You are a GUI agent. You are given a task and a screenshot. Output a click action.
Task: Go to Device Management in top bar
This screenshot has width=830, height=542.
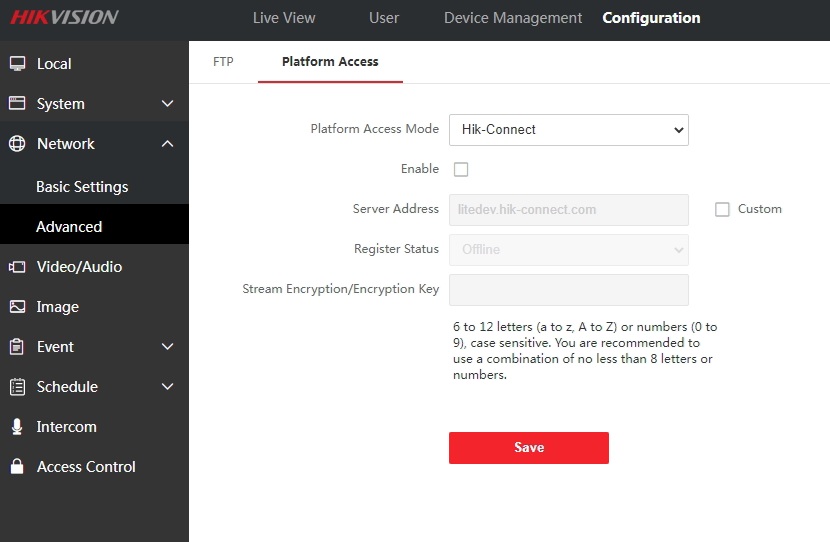512,18
